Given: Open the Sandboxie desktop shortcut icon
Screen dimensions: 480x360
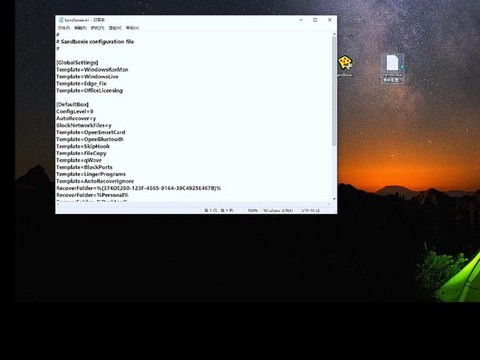Looking at the screenshot, I should 345,63.
